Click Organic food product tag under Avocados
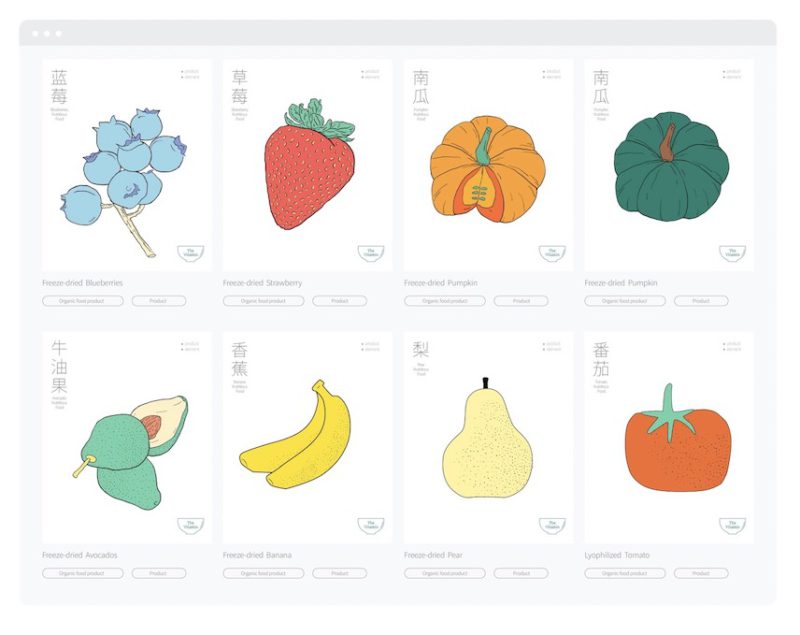Viewport: 800px width, 635px height. [83, 573]
